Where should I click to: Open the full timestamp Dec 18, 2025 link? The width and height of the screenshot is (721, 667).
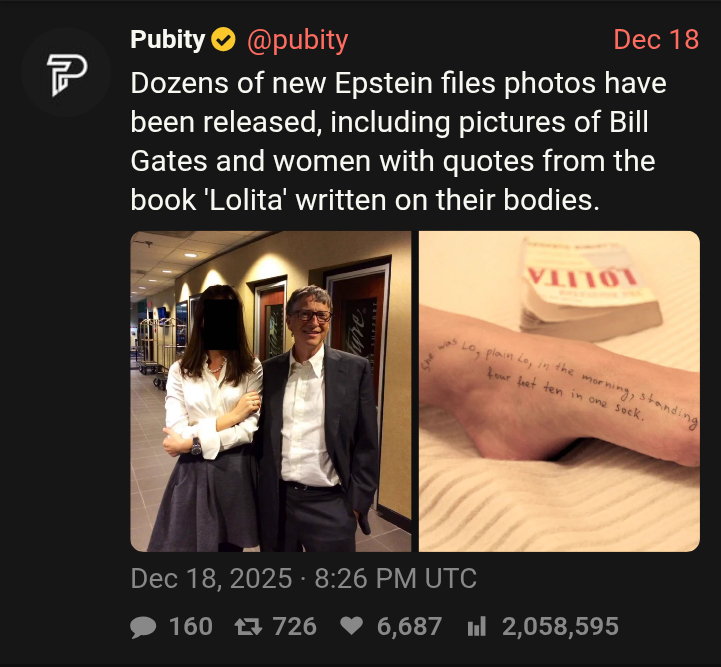(x=303, y=578)
